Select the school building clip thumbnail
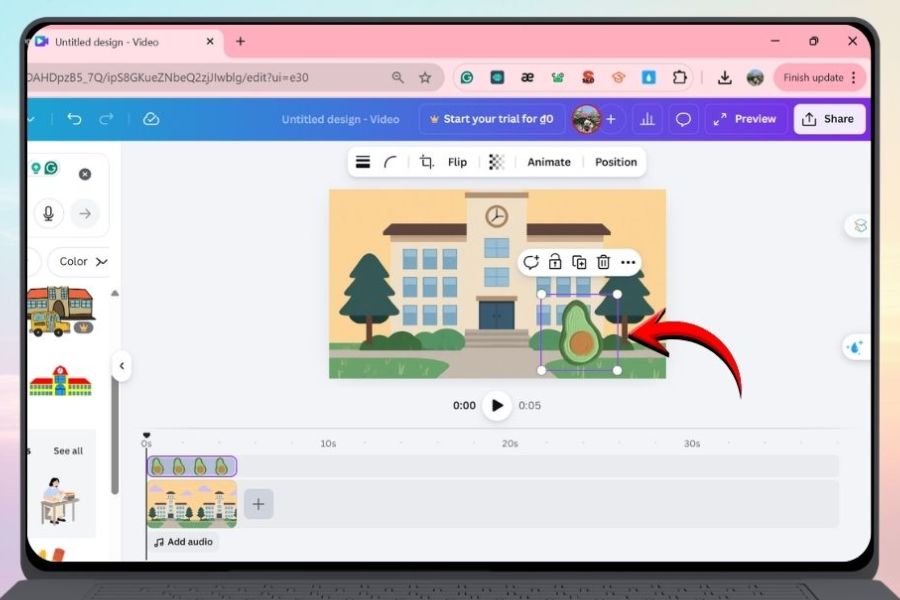This screenshot has width=900, height=600. (x=192, y=504)
